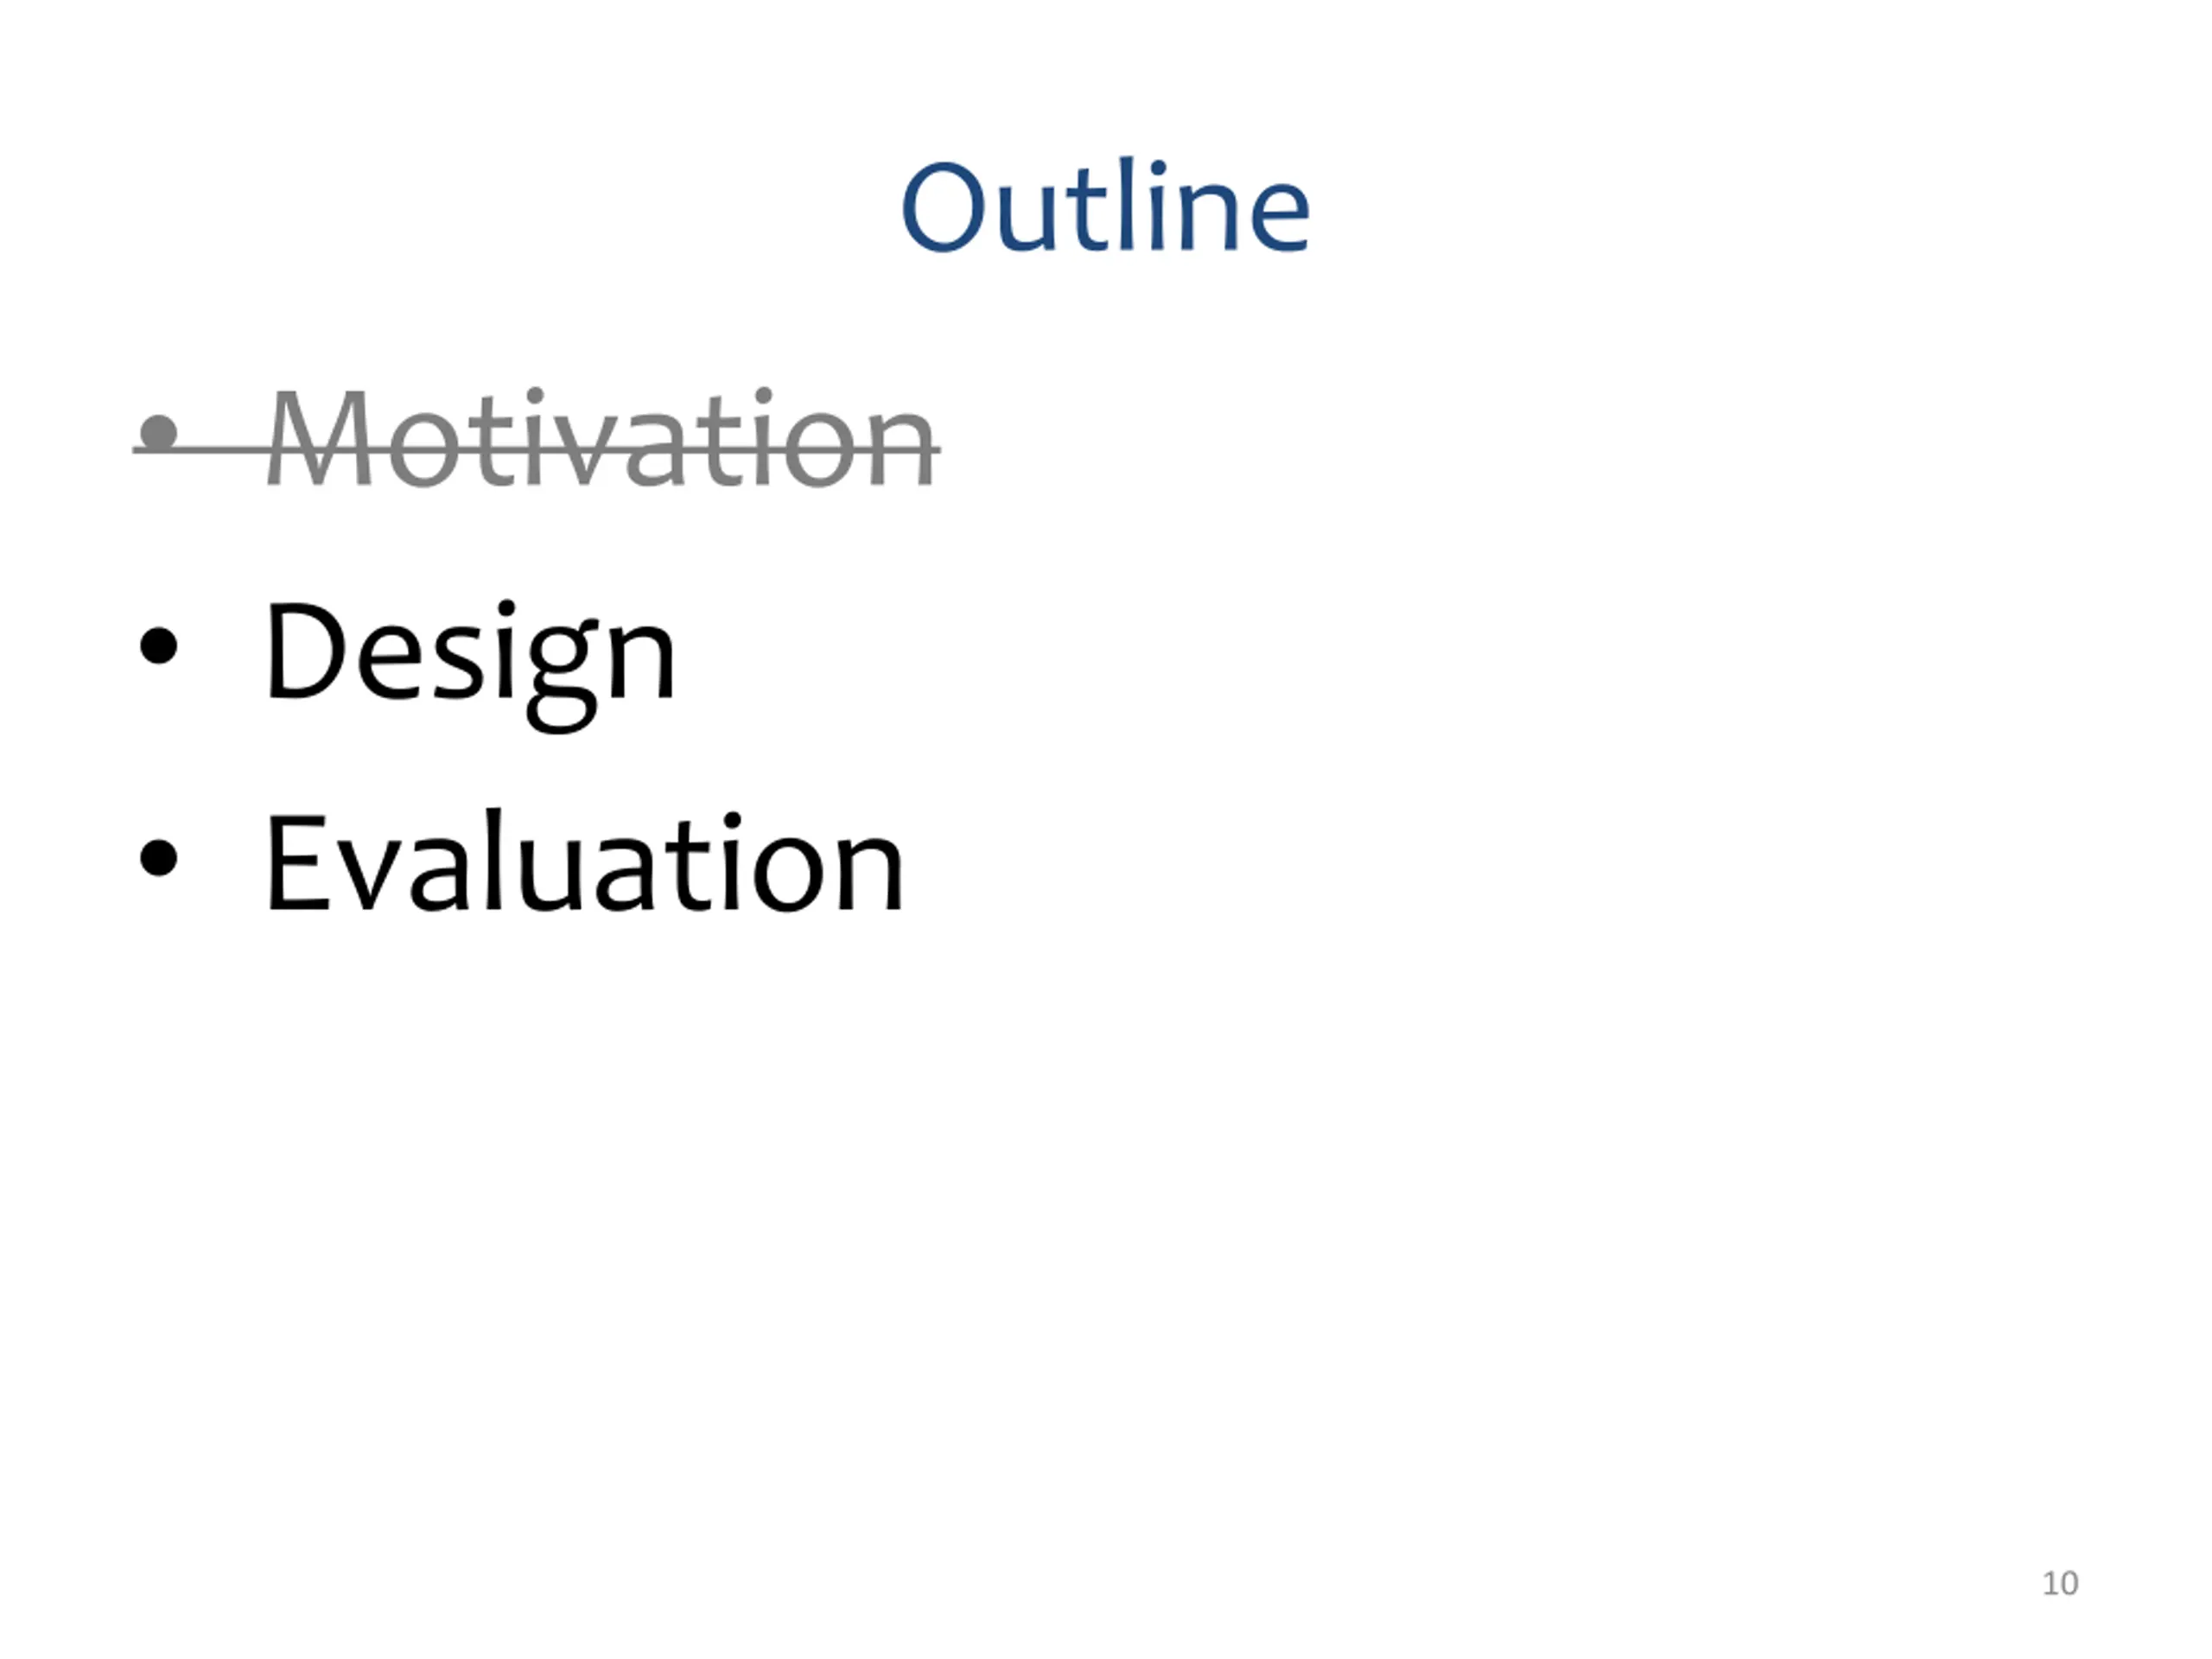Screen dimensions: 2212x1659
Task: Click the black bullet dot before Evaluation
Action: [x=159, y=858]
